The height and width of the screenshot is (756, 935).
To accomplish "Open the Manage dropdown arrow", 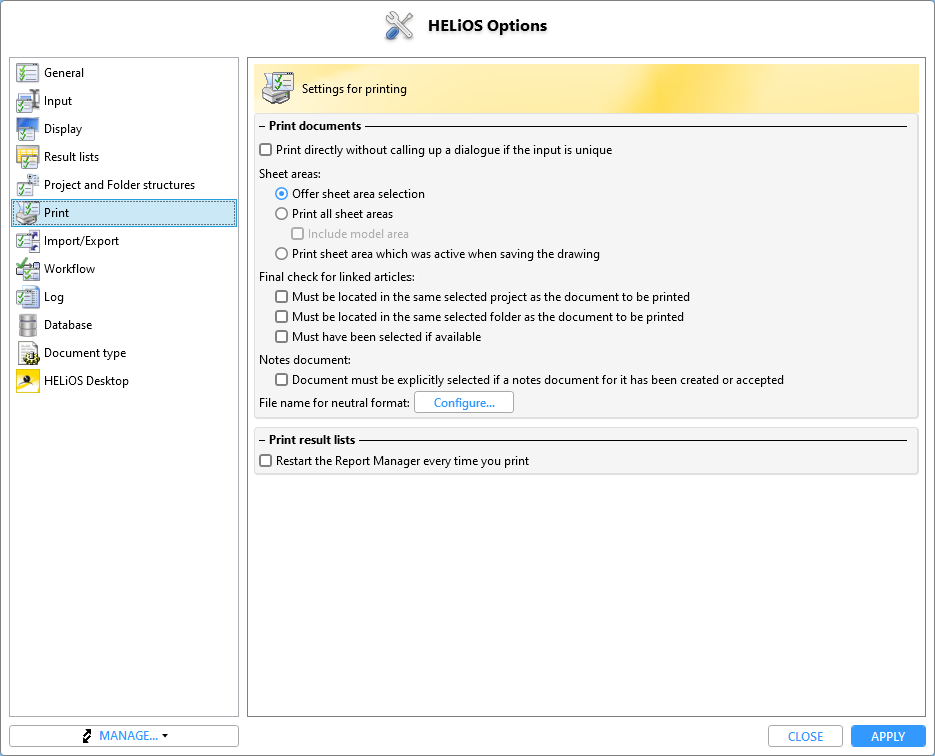I will pyautogui.click(x=165, y=736).
